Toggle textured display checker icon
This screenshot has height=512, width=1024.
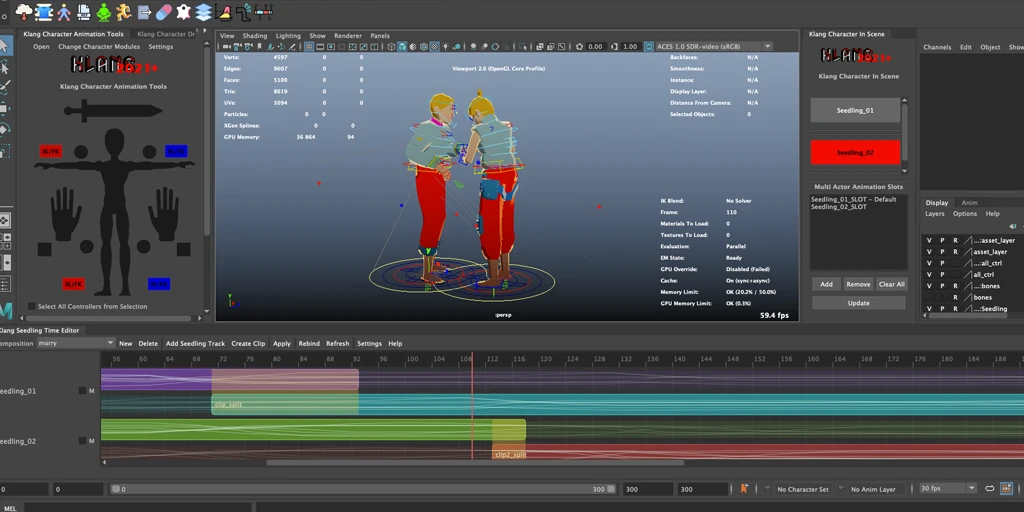[434, 46]
